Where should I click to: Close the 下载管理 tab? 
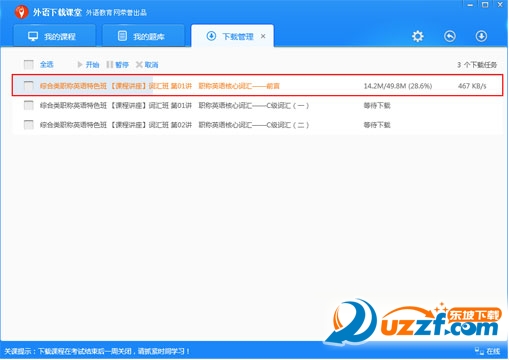(x=263, y=36)
